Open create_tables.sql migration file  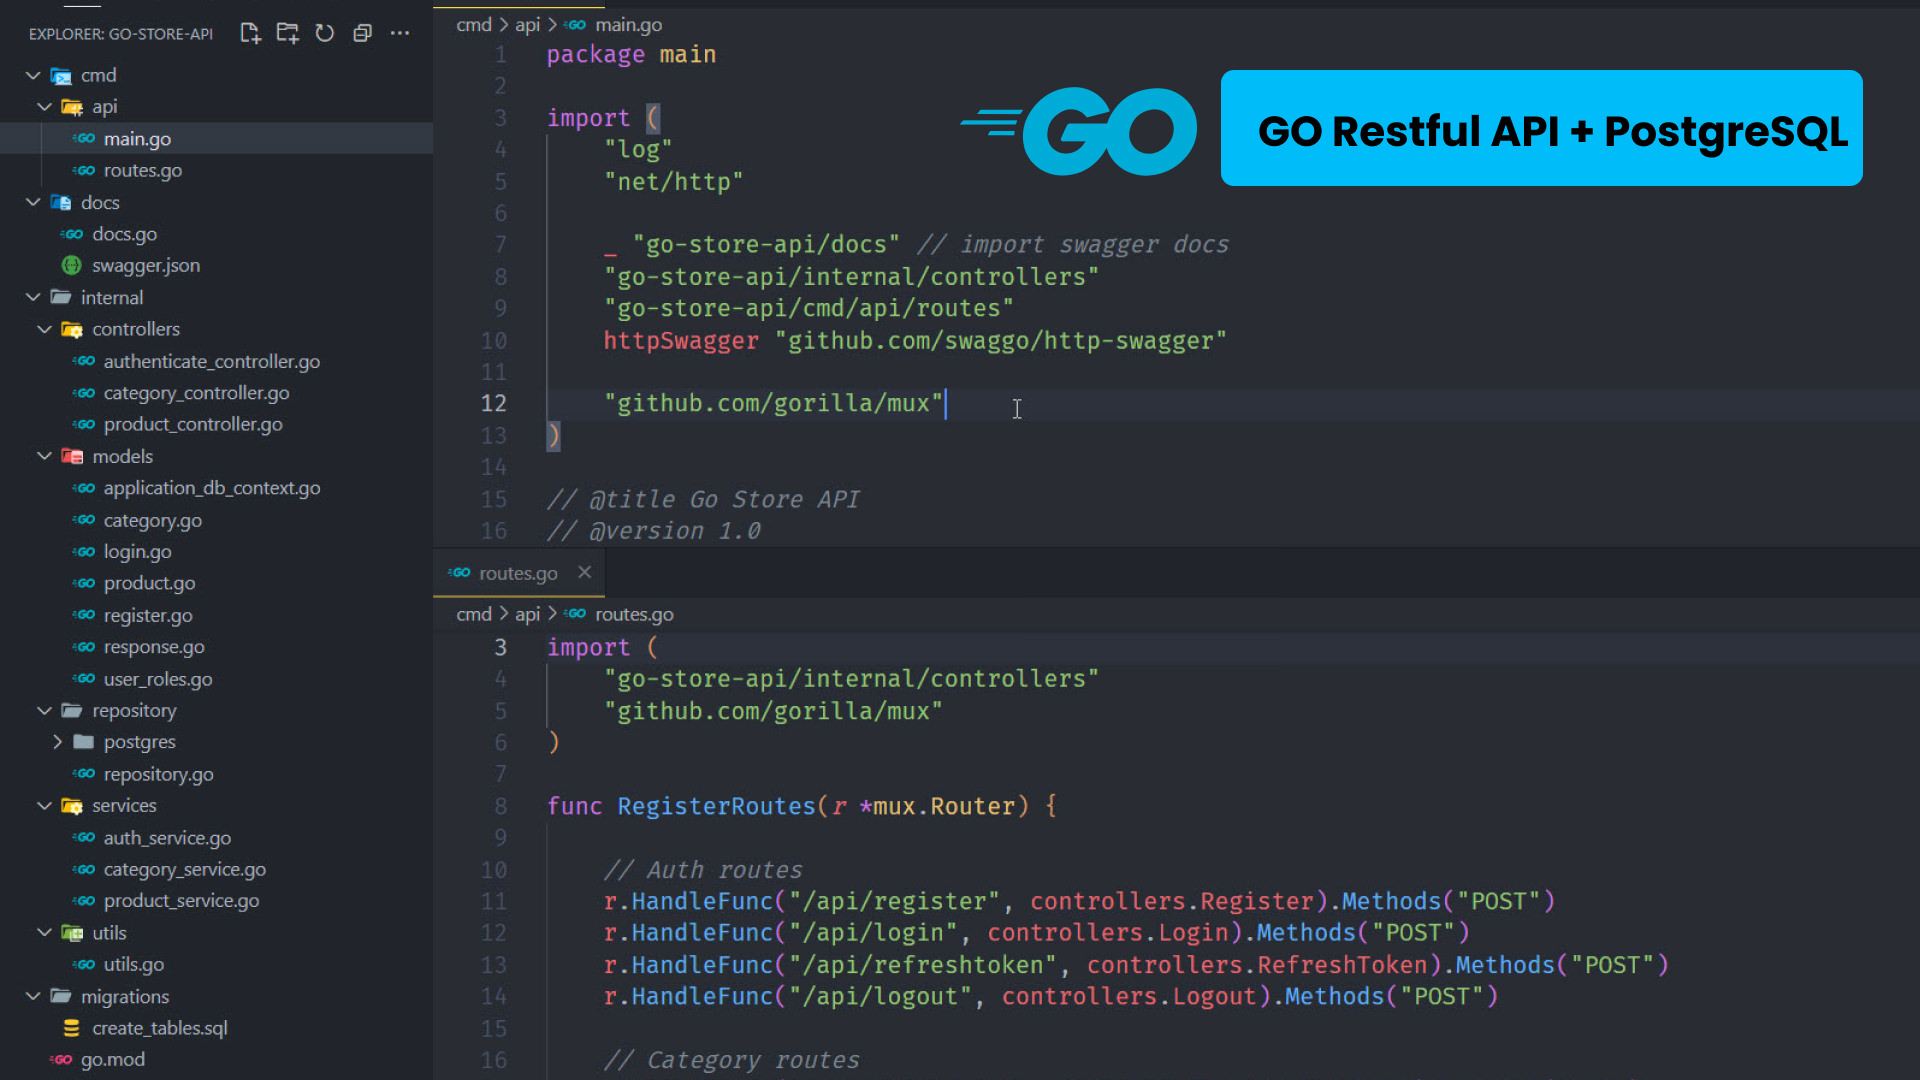coord(160,1028)
